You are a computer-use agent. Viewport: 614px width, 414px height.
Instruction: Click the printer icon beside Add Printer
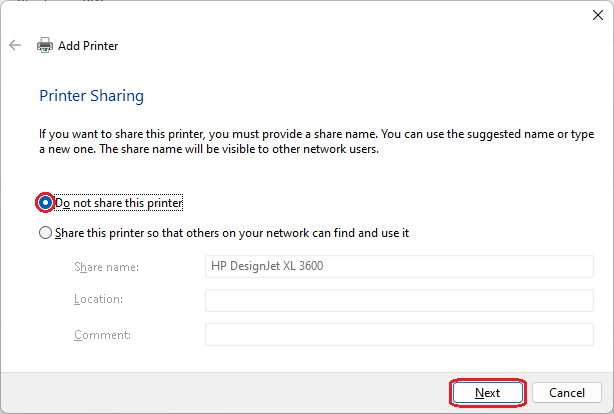tap(45, 45)
